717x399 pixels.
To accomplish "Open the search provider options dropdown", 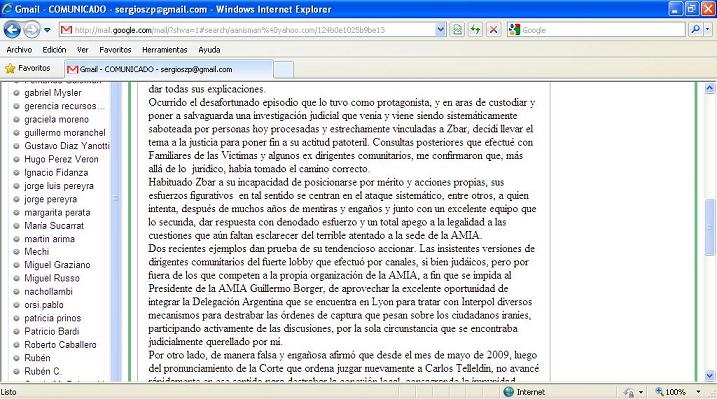I will (707, 30).
